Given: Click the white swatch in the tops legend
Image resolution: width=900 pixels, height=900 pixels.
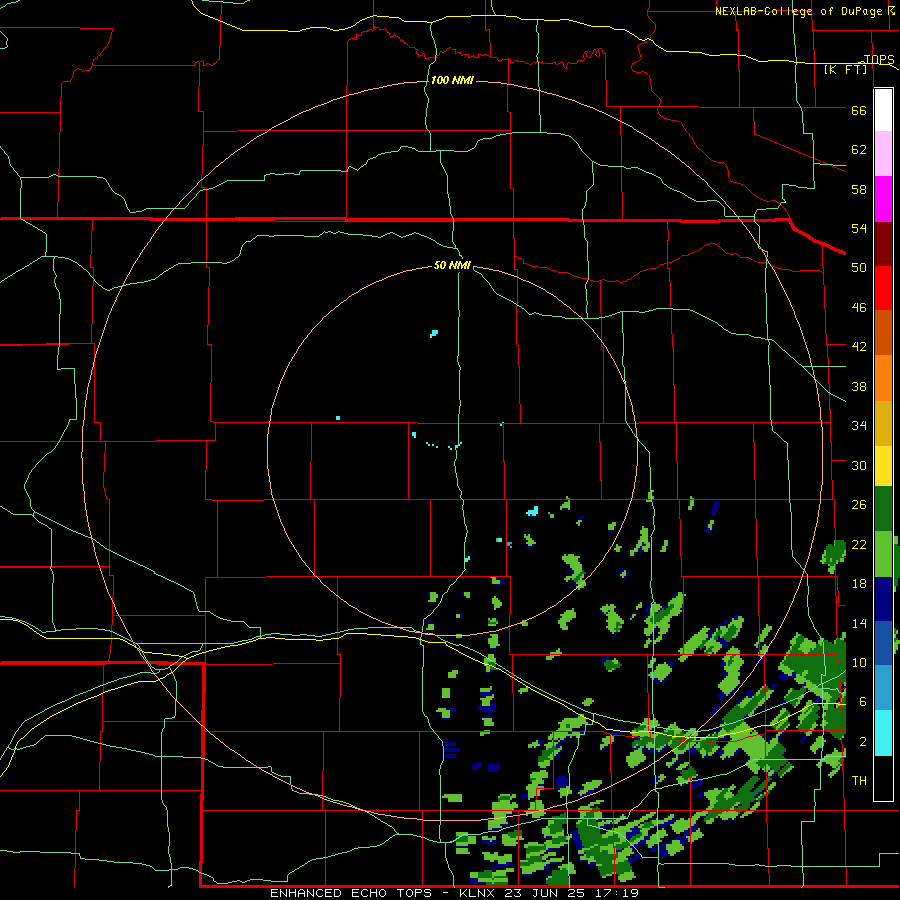Looking at the screenshot, I should [x=883, y=110].
